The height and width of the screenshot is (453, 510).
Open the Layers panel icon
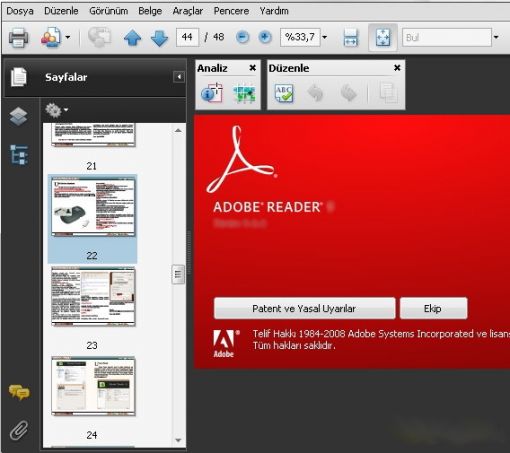coord(19,117)
